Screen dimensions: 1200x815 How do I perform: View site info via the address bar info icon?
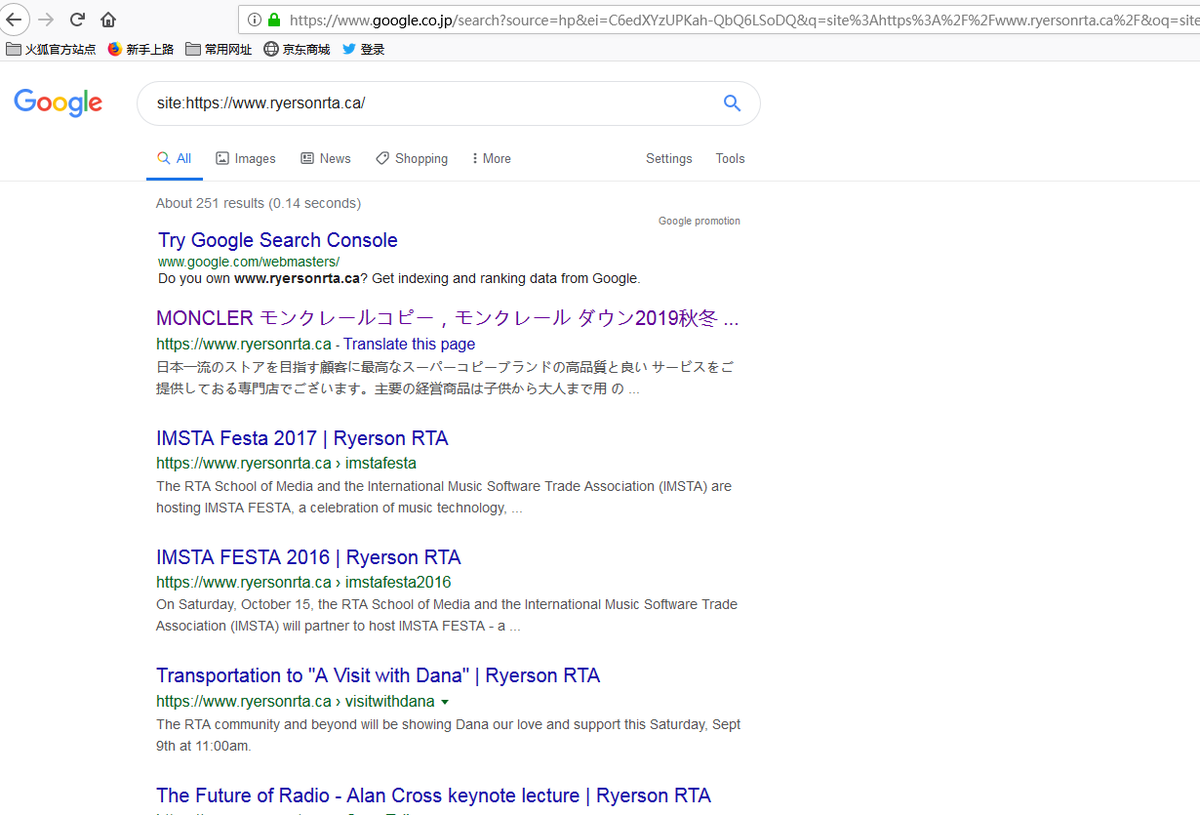click(253, 19)
